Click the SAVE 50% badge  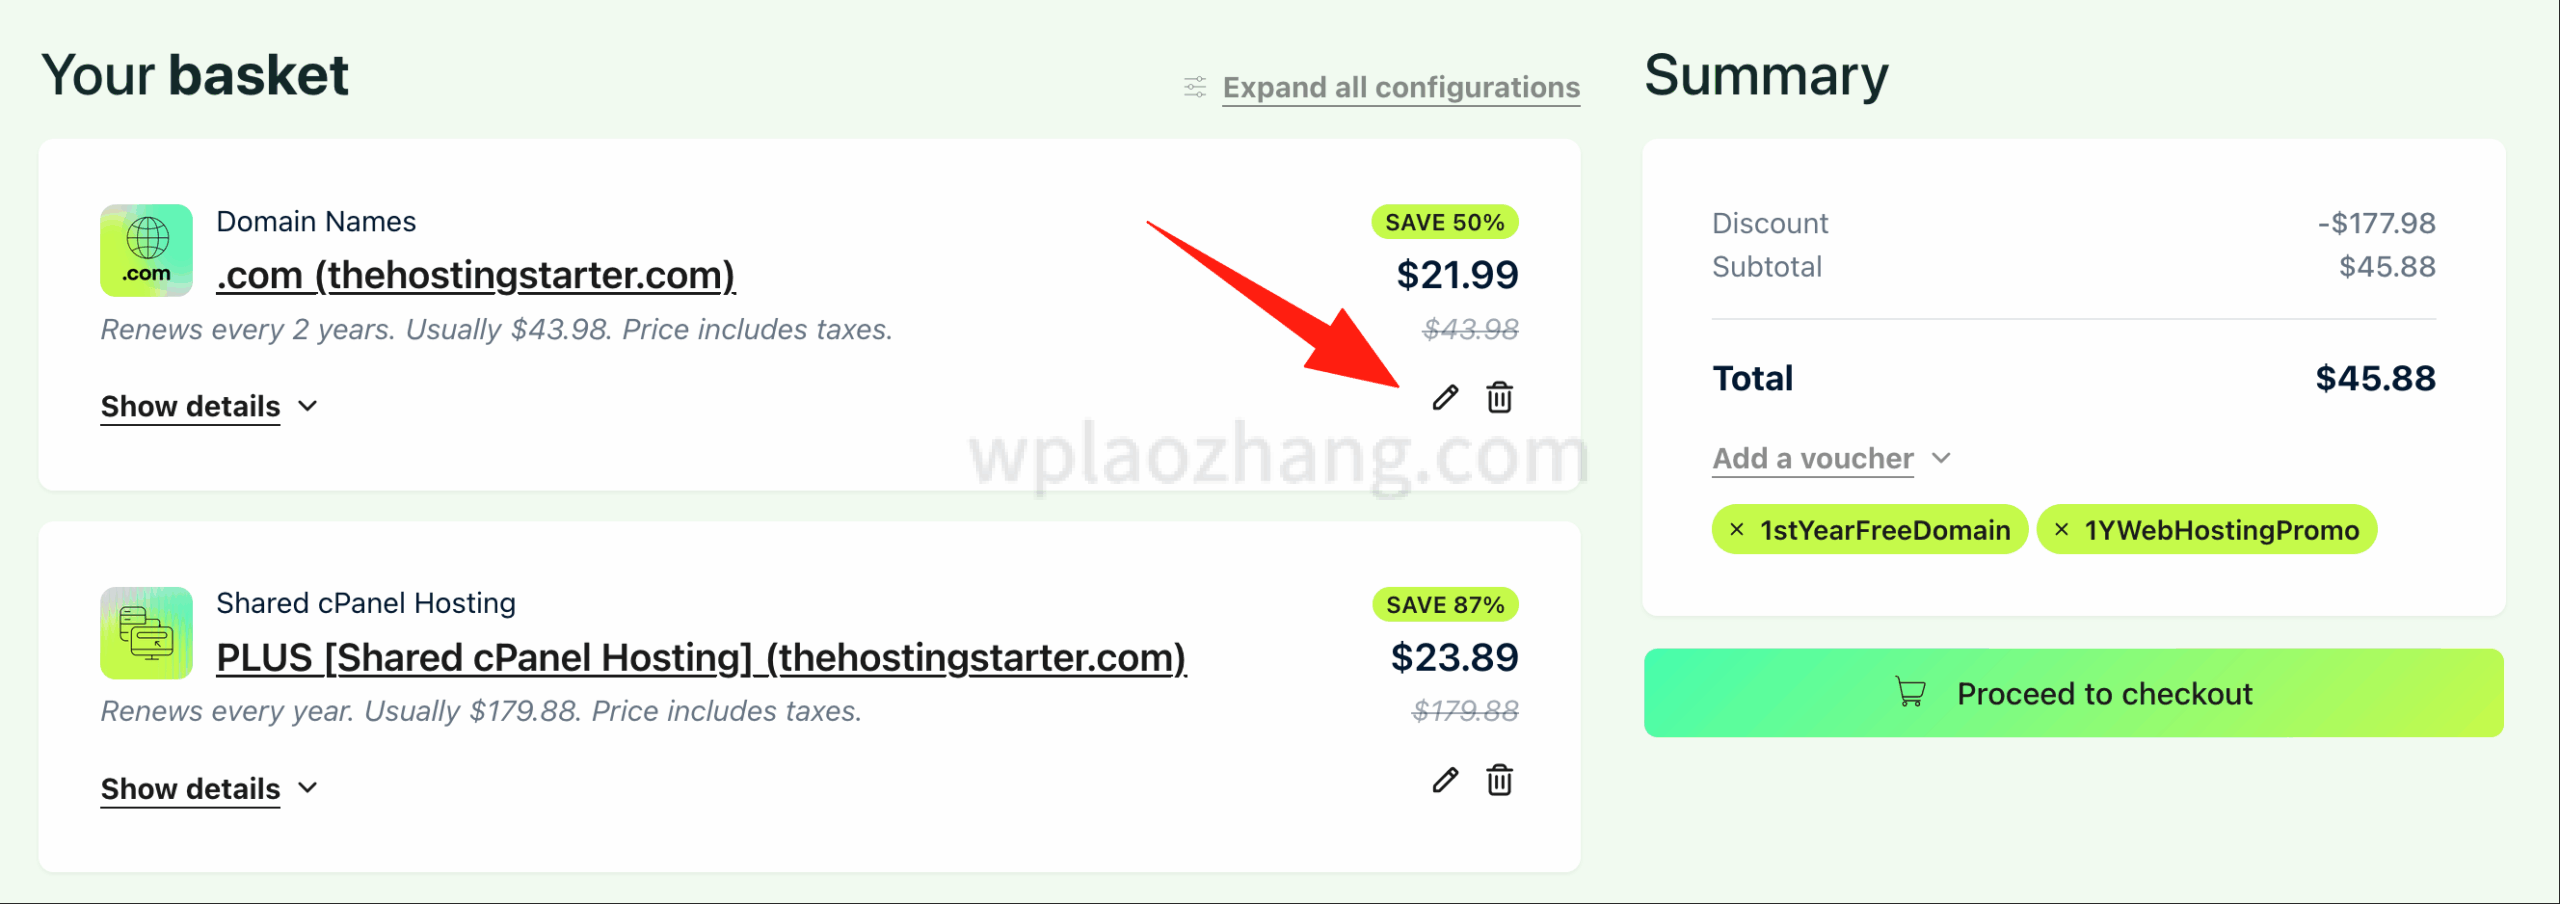coord(1444,222)
